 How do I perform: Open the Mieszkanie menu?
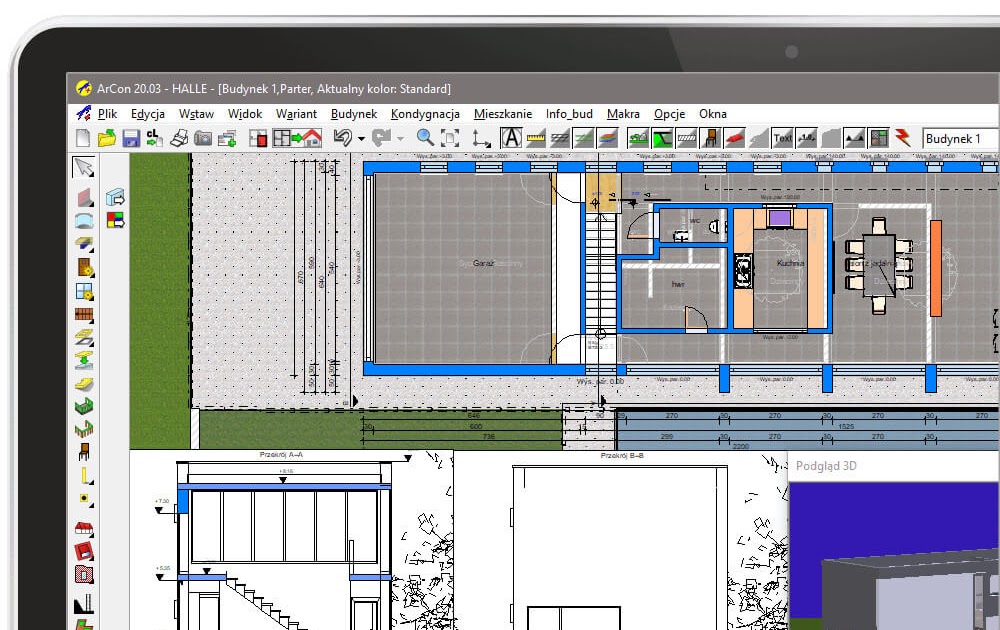[503, 114]
